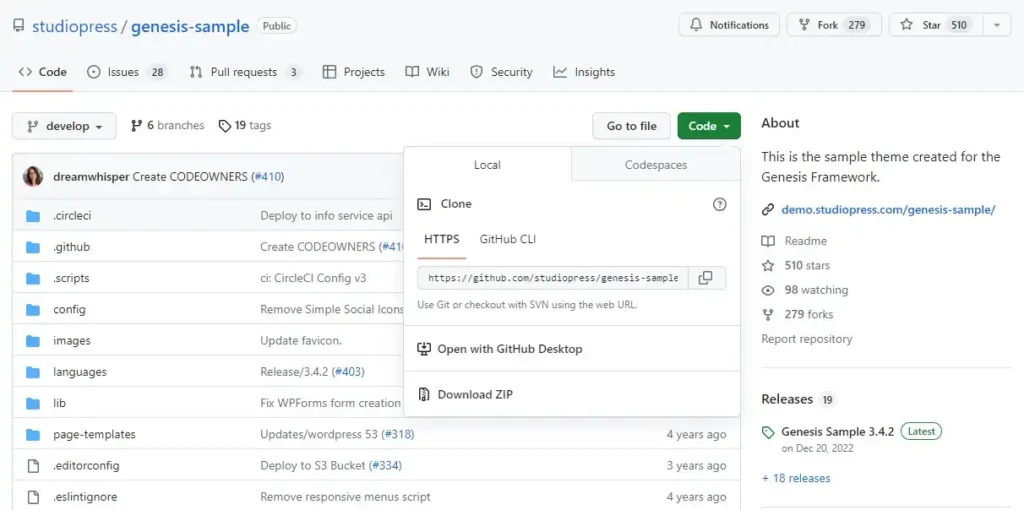Click the Go to file button
Screen dimensions: 1024x510
pos(632,126)
